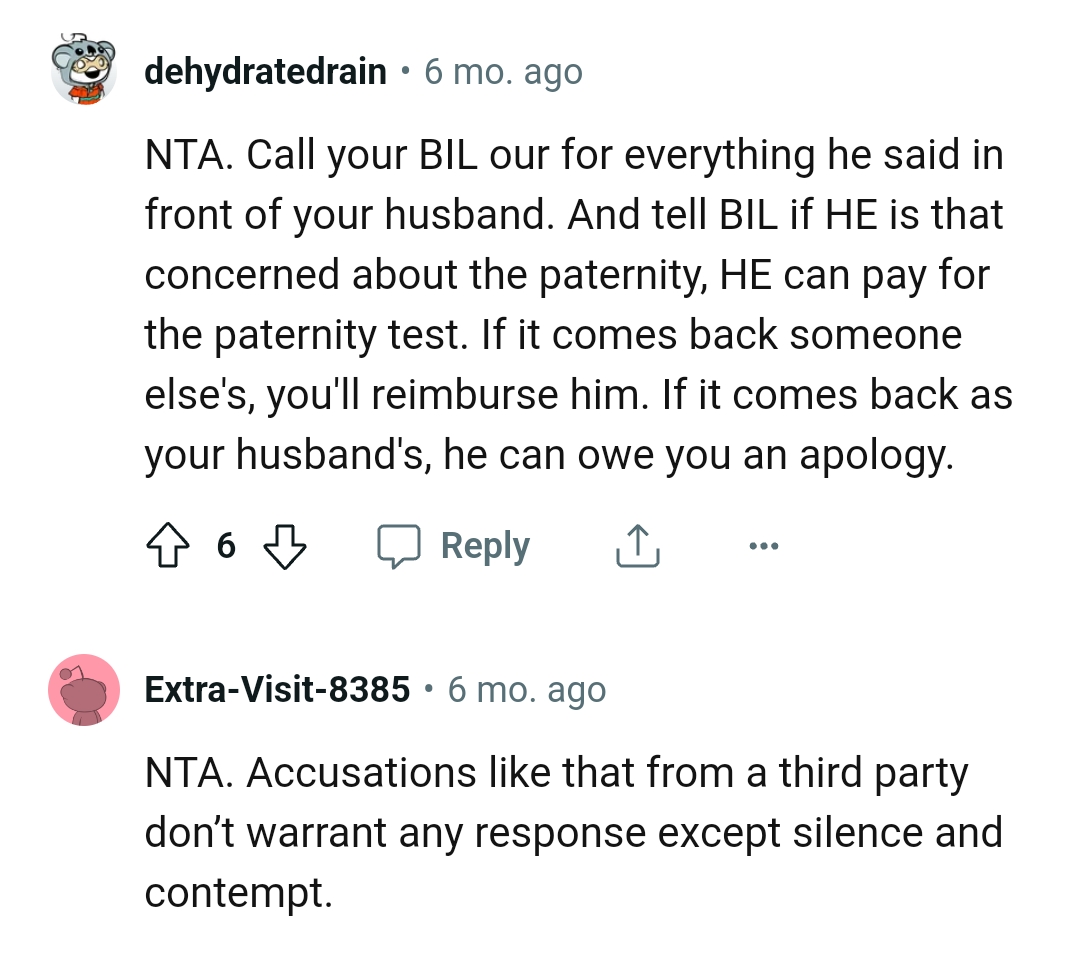Open the share options for dehydratedrain's comment
This screenshot has height=959, width=1079.
click(x=637, y=545)
